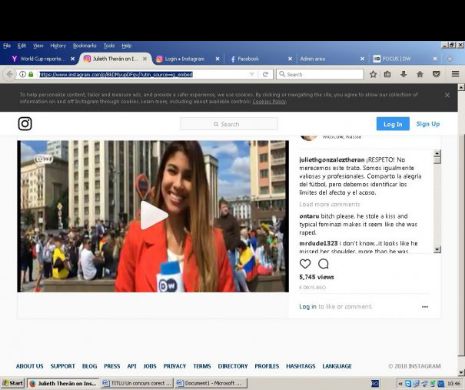Open the Tools menu
465x390 pixels.
click(x=109, y=46)
